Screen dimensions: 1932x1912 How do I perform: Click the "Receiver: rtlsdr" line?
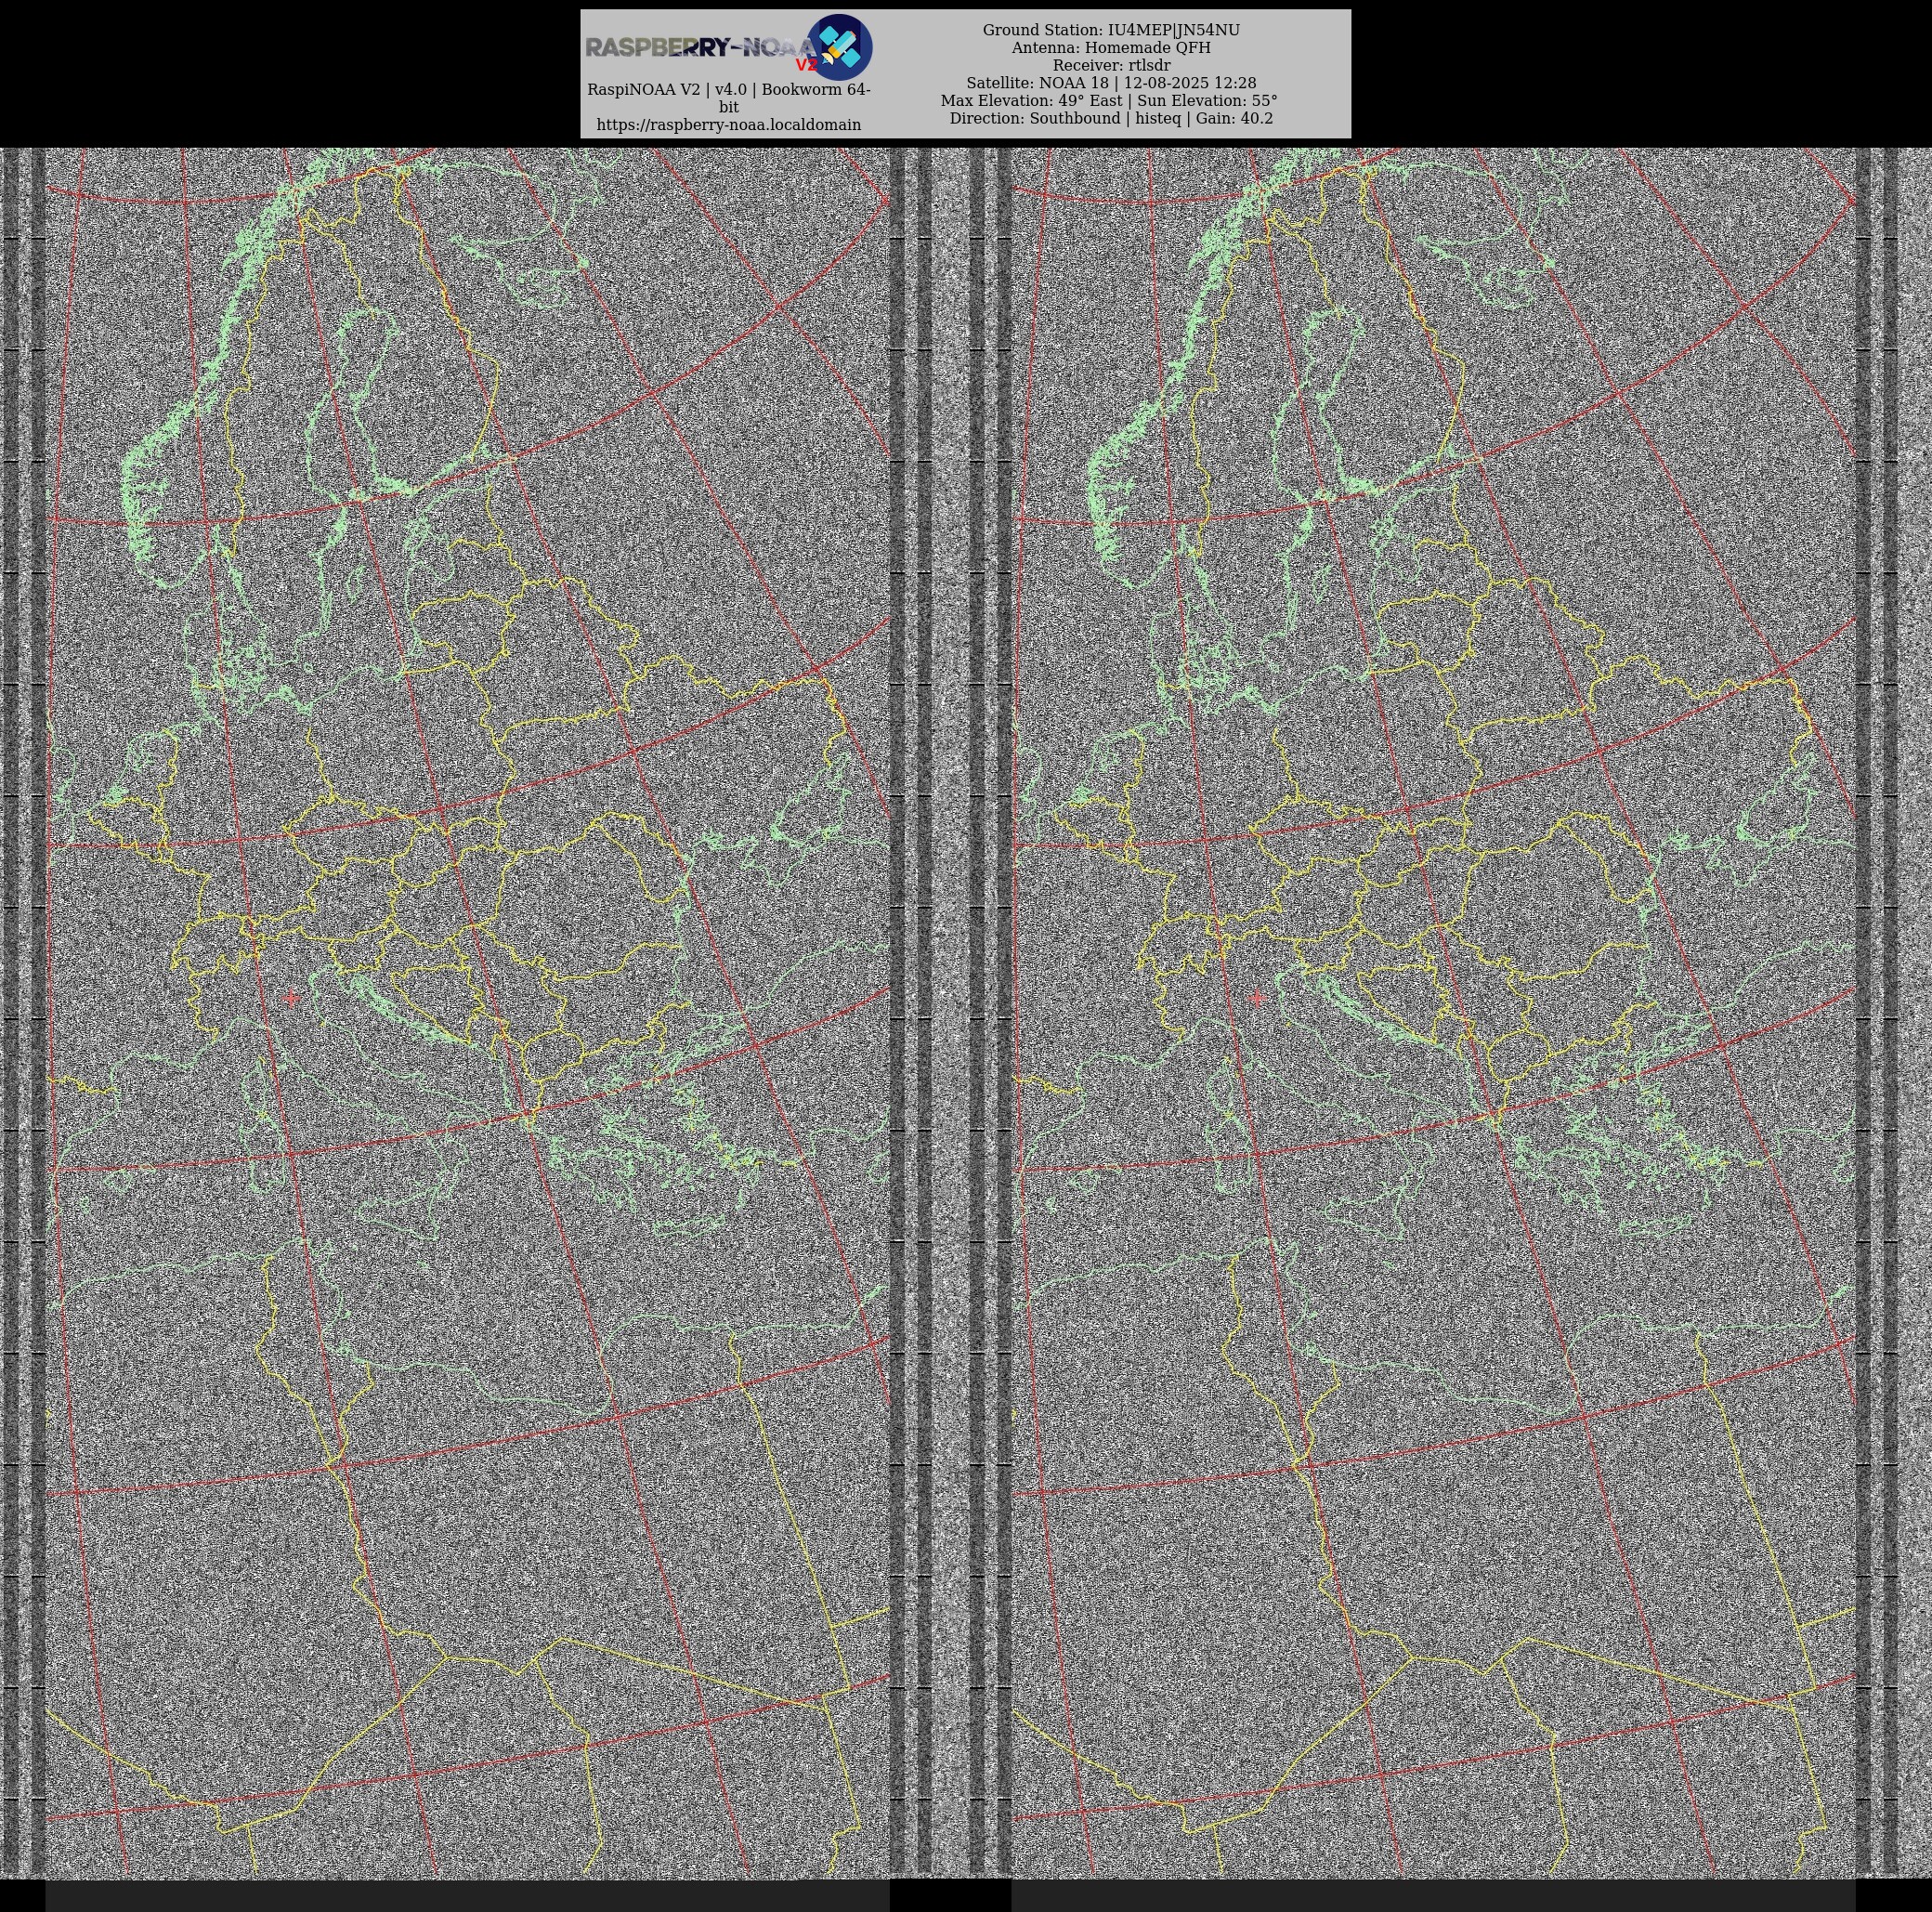pos(1111,65)
